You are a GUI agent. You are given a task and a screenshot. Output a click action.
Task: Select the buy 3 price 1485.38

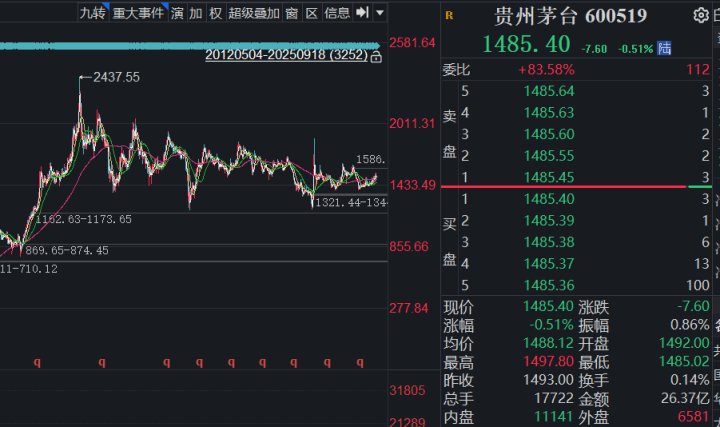tap(549, 242)
